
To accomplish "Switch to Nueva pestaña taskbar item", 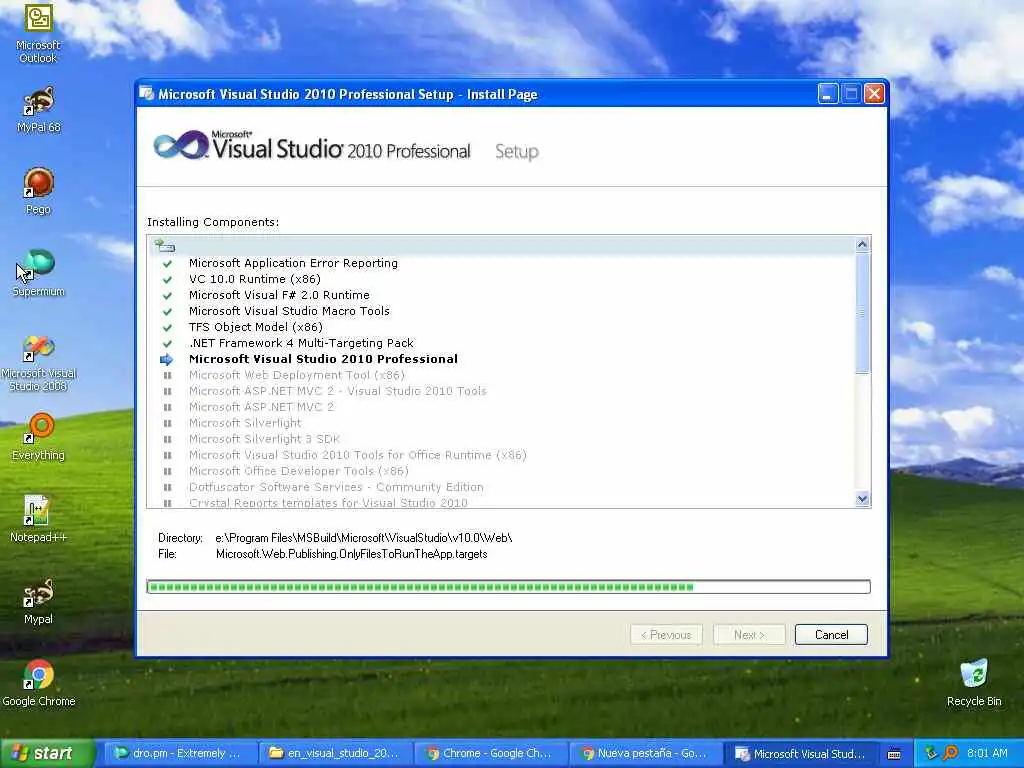I will [645, 754].
